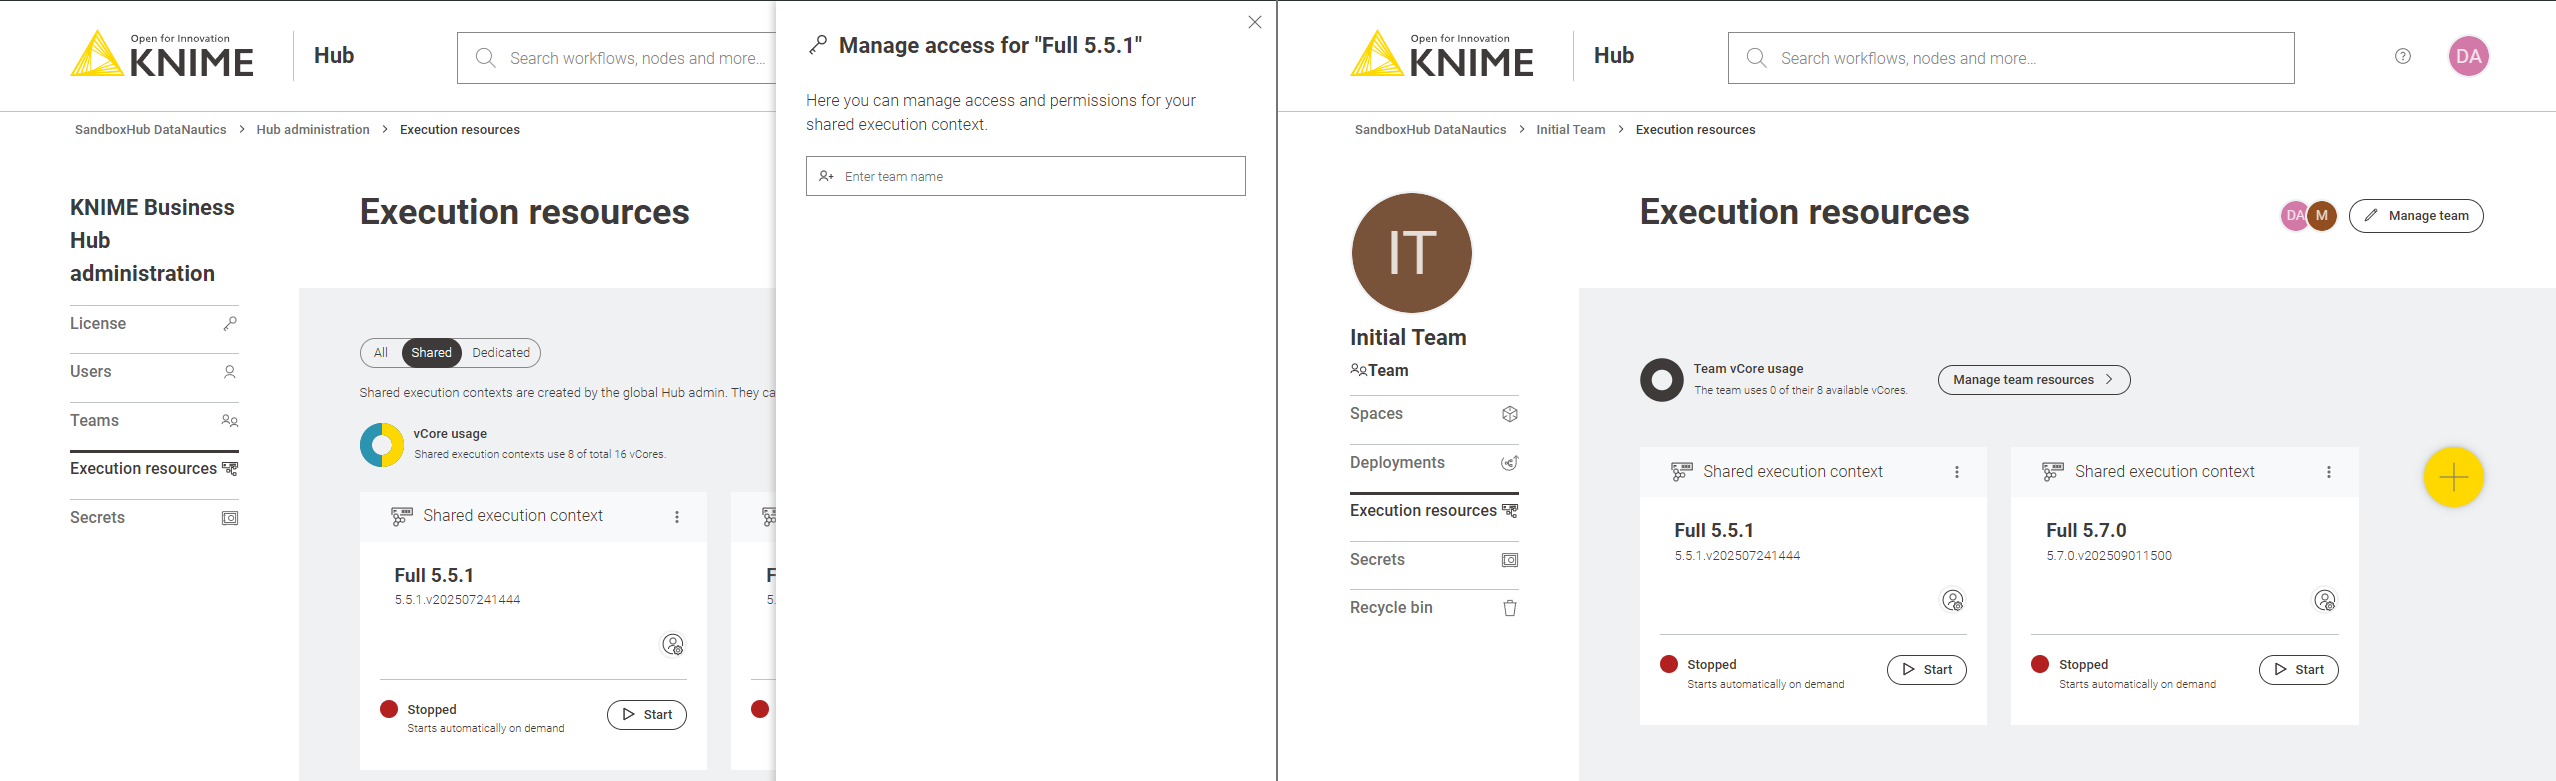Click the left-side KNIME logo
2556x781 pixels.
(163, 55)
